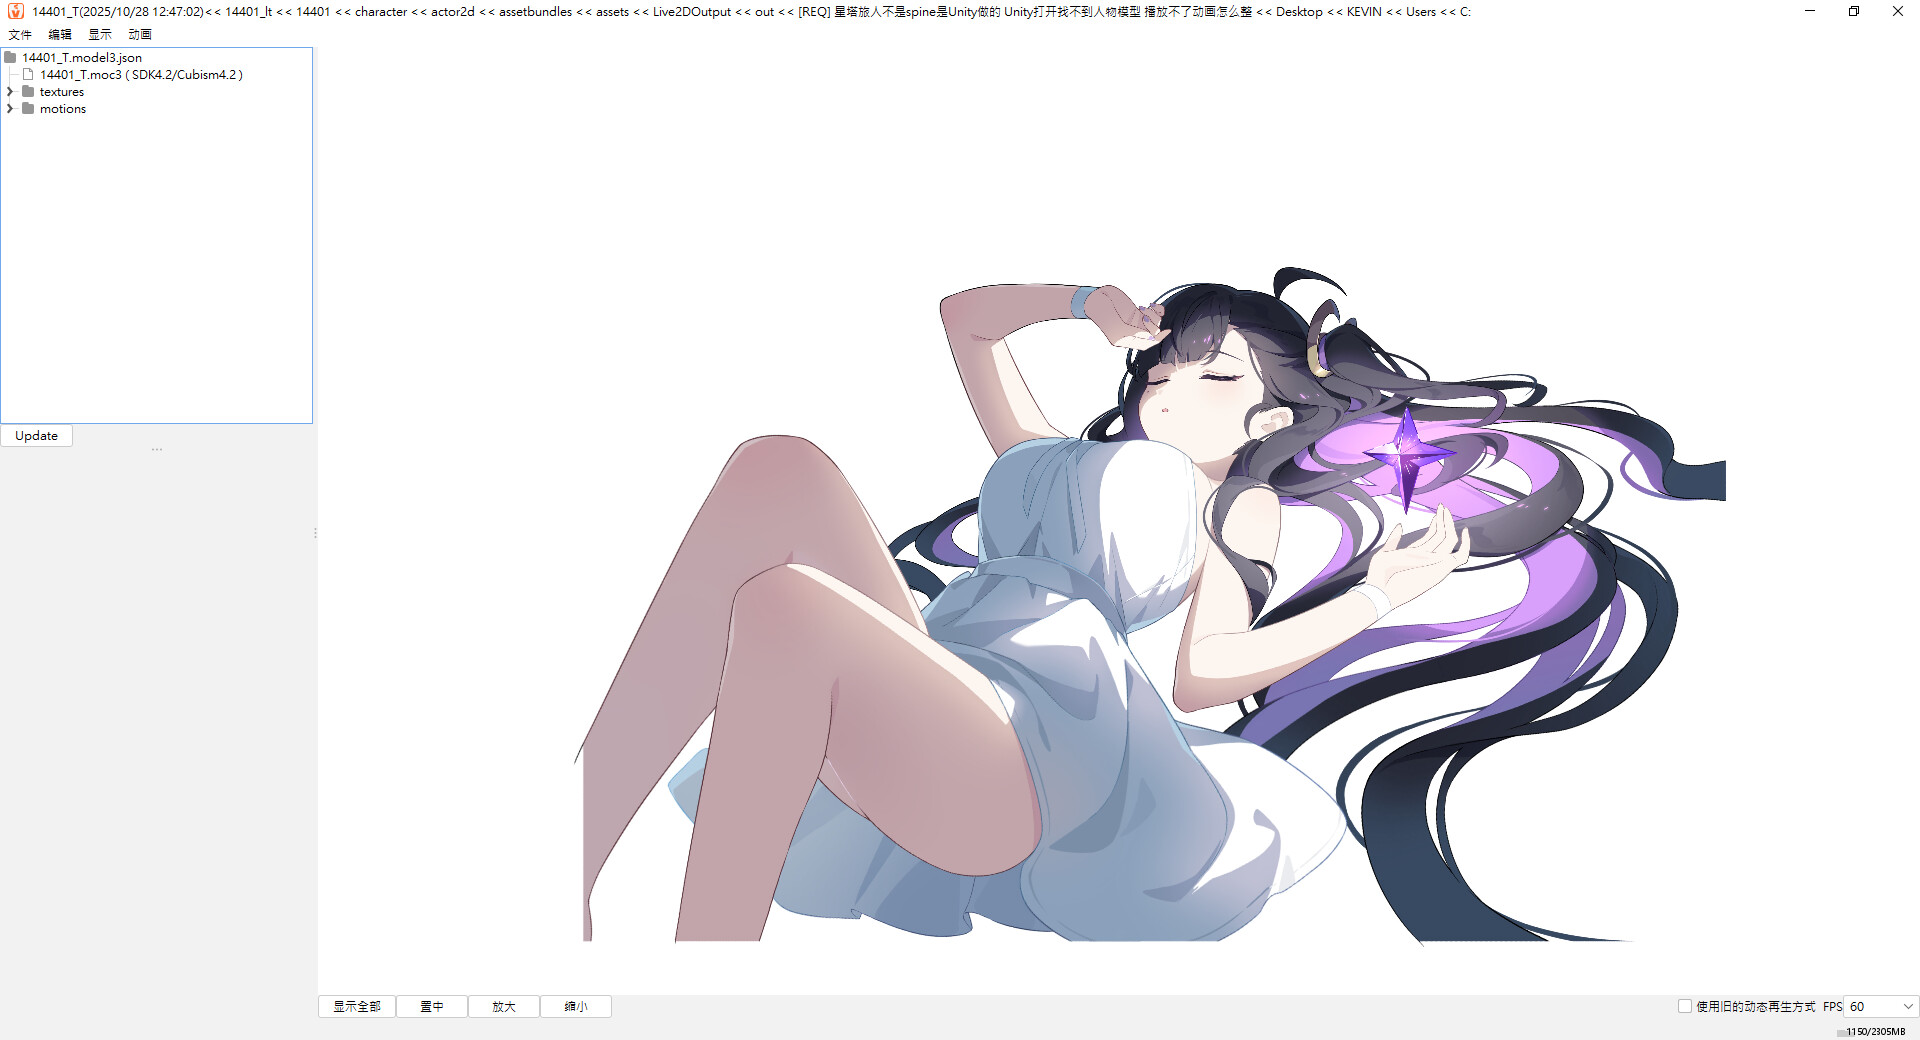This screenshot has width=1920, height=1040.
Task: Select the 14401_T.model3.json folder icon
Action: pyautogui.click(x=11, y=58)
